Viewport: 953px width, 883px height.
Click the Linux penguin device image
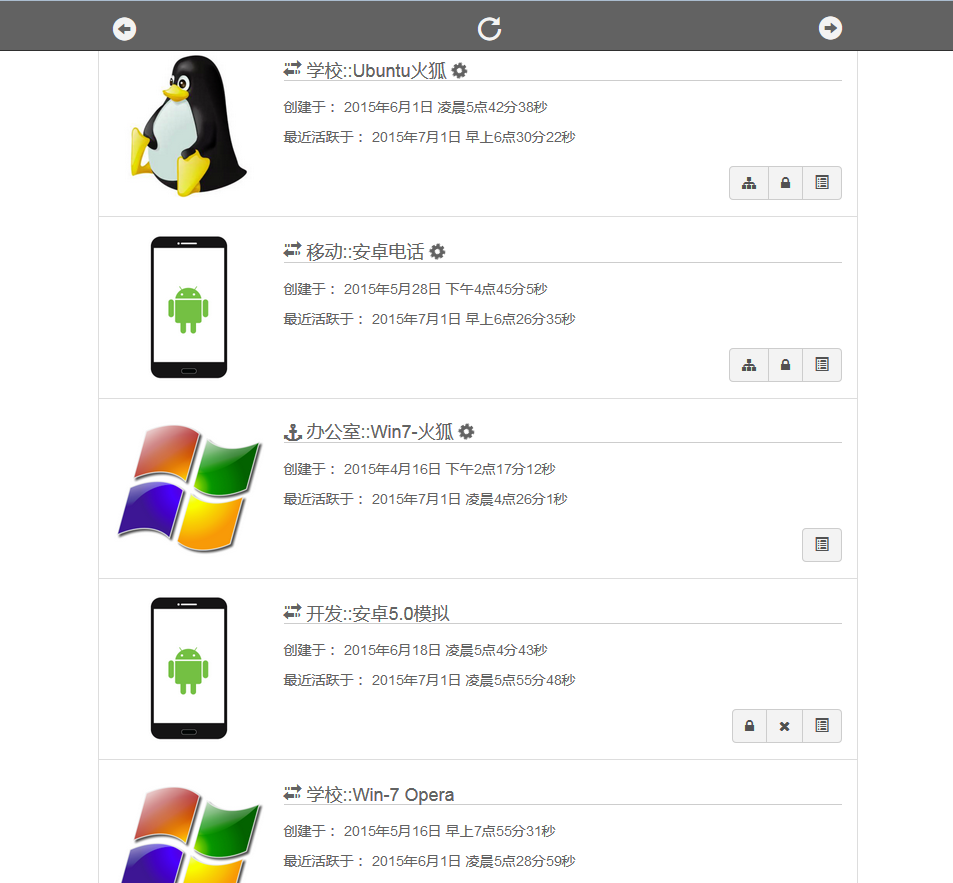187,125
